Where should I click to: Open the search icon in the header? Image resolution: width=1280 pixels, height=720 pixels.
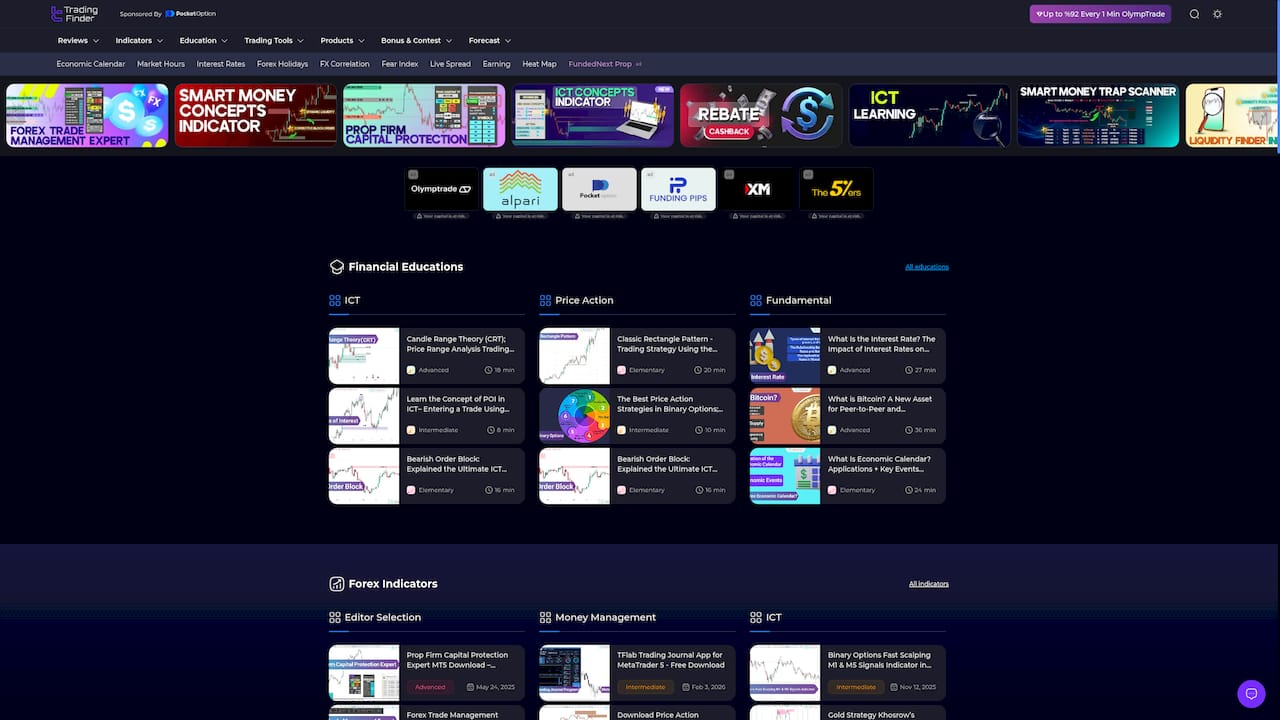coord(1193,14)
